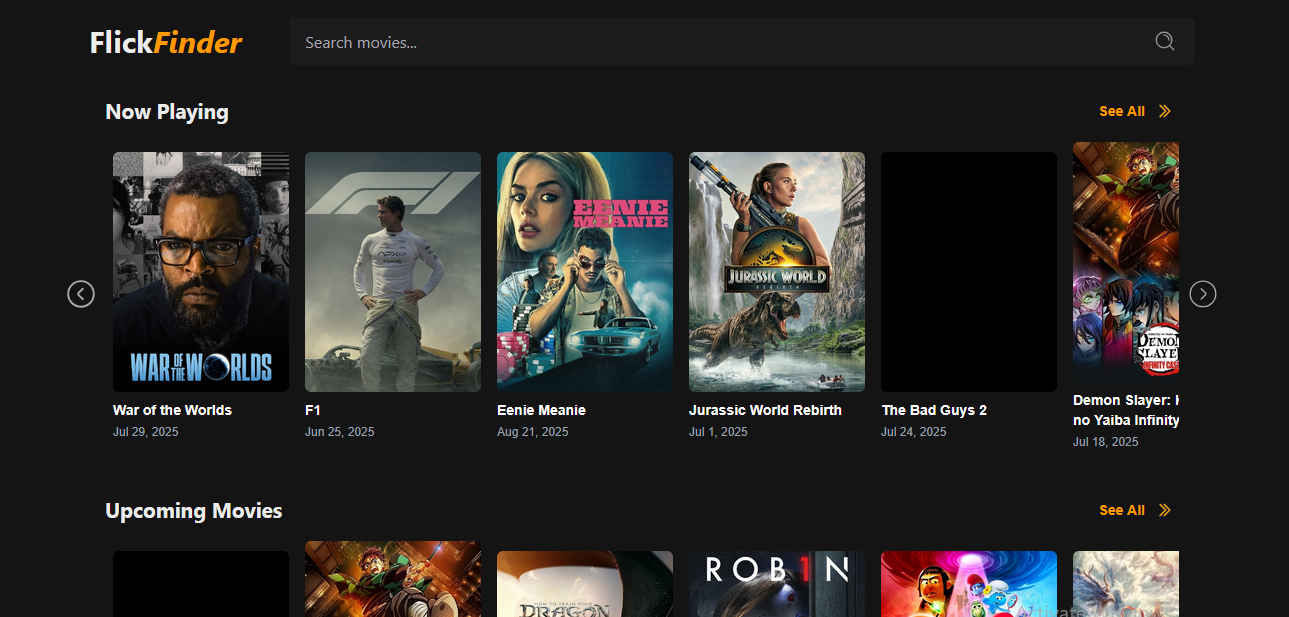Screen dimensions: 1289x617
Task: Click the Jul 18, 2025 release date
Action: tap(1106, 442)
